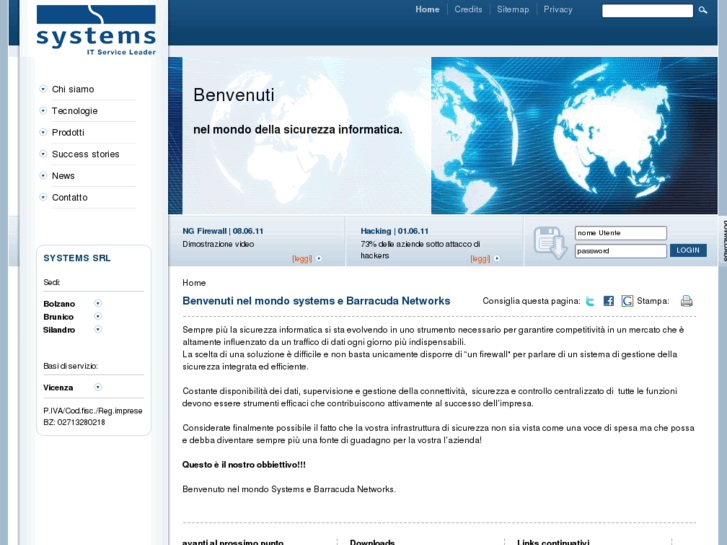Open Hacking 01.06.11 headline
Viewport: 727px width, 545px height.
point(395,231)
